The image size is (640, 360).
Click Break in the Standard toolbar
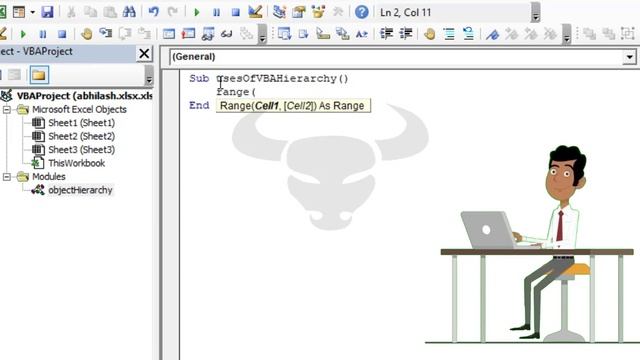tap(216, 12)
